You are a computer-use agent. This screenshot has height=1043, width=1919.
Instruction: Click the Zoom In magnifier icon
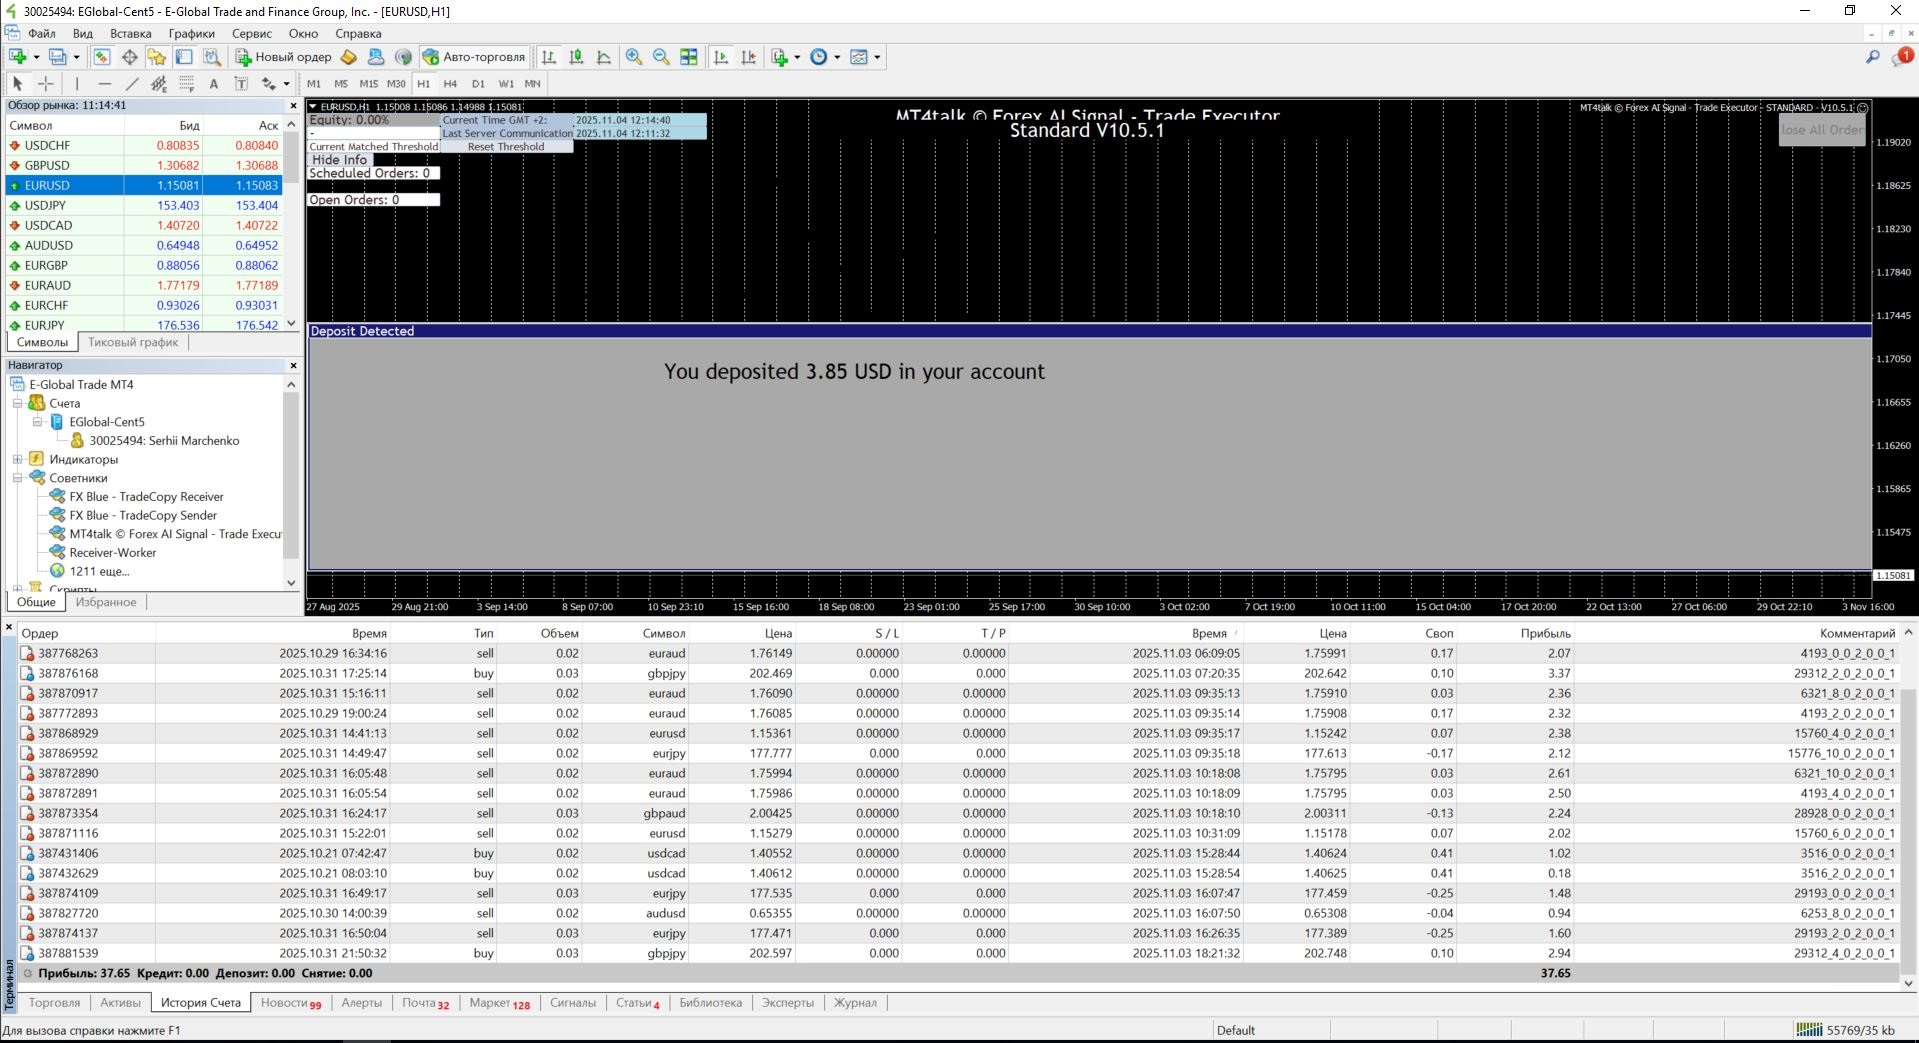click(634, 57)
